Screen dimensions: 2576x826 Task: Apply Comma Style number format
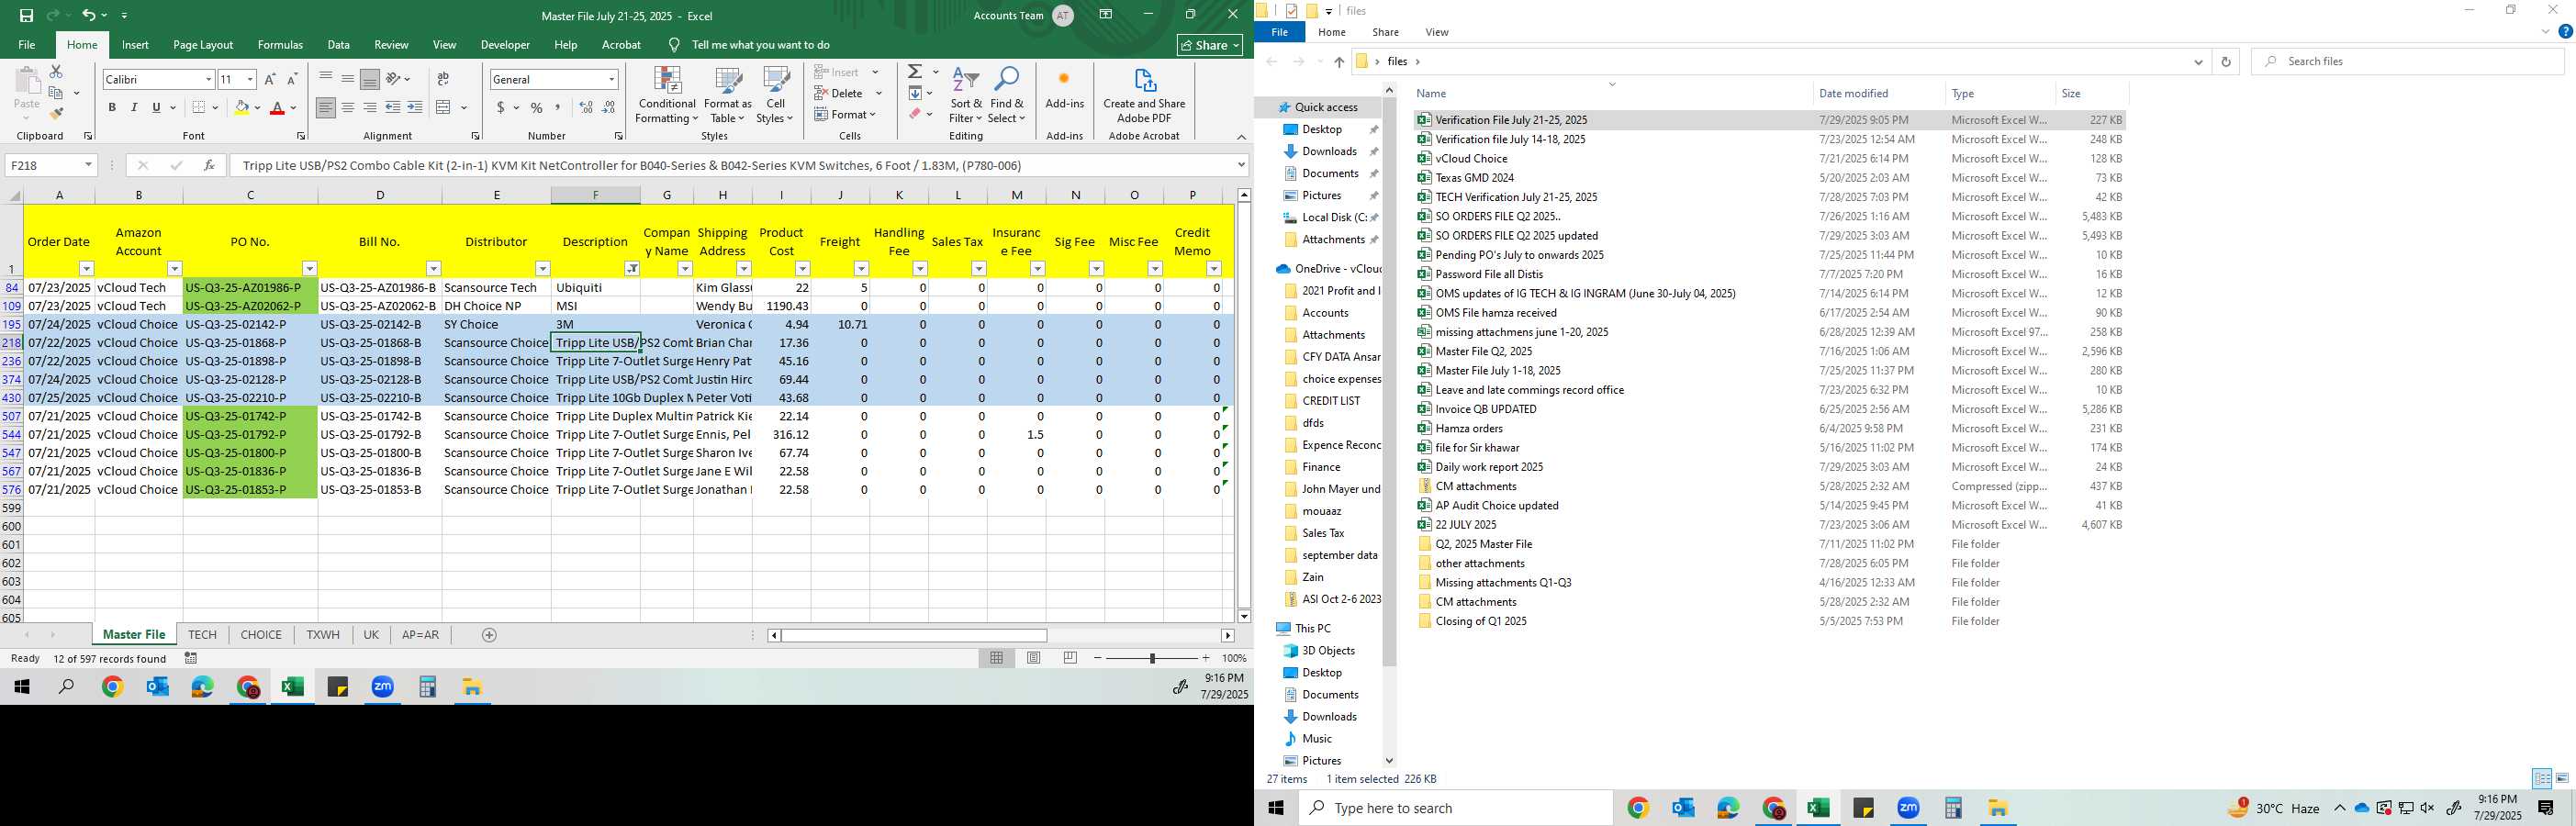coord(558,107)
